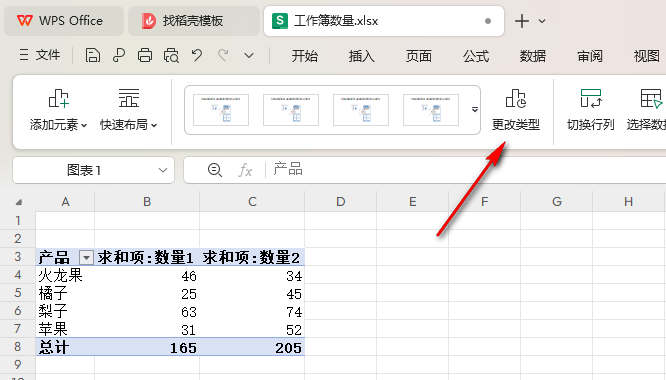Select the second chart style thumbnail
Image resolution: width=666 pixels, height=380 pixels.
click(x=291, y=110)
